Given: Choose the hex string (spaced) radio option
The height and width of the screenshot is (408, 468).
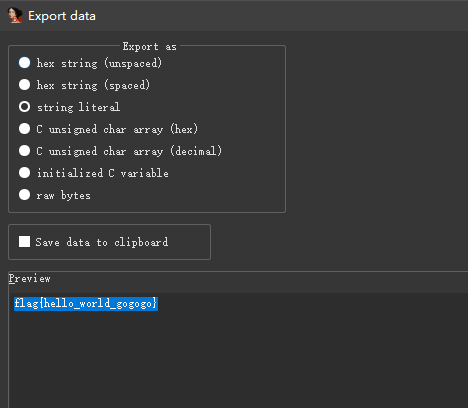Looking at the screenshot, I should pos(24,85).
